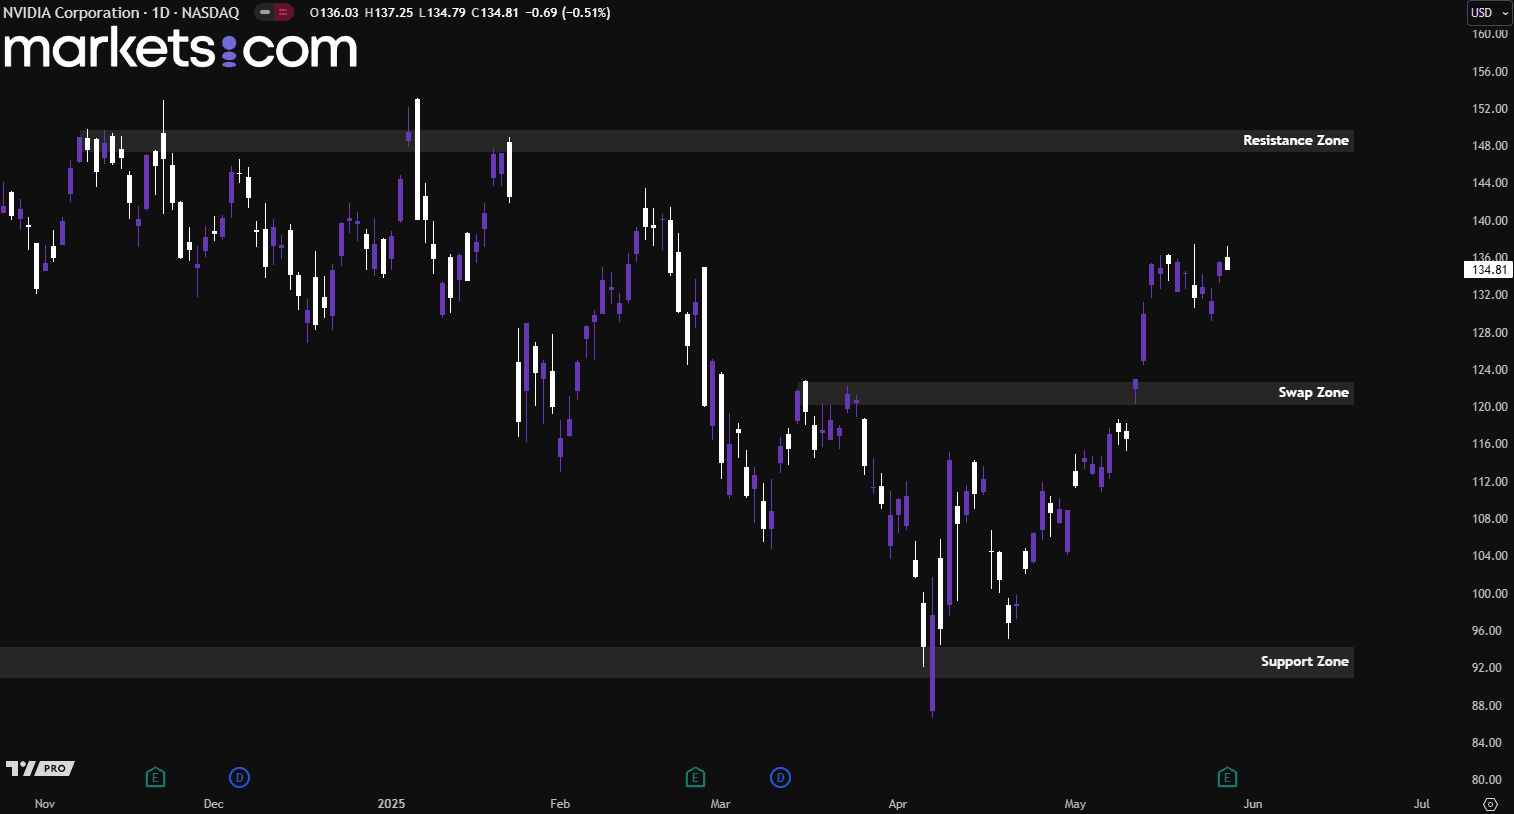
Task: Open chart settings hexagon gear icon
Action: click(1490, 804)
